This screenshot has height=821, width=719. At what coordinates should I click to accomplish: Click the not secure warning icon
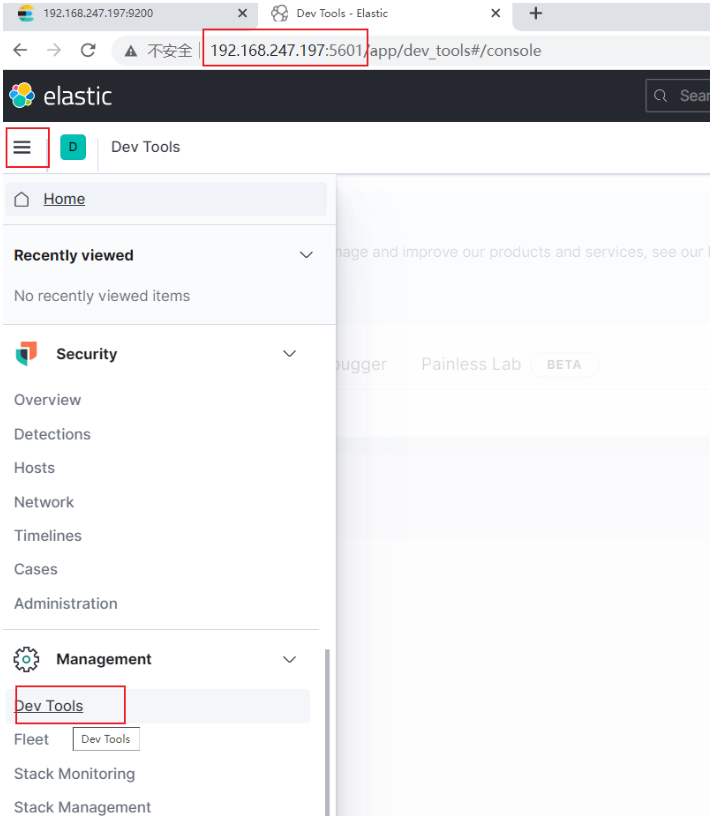(130, 51)
